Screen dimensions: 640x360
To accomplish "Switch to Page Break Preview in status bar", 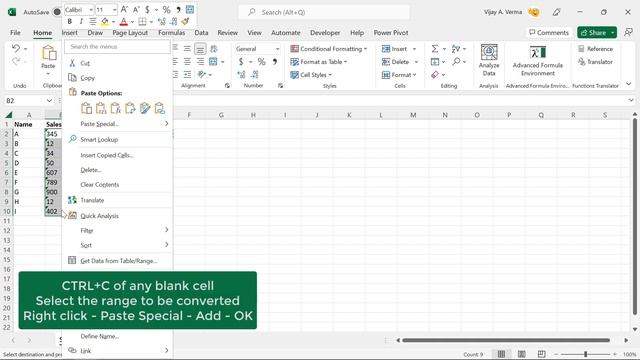I will click(x=542, y=354).
